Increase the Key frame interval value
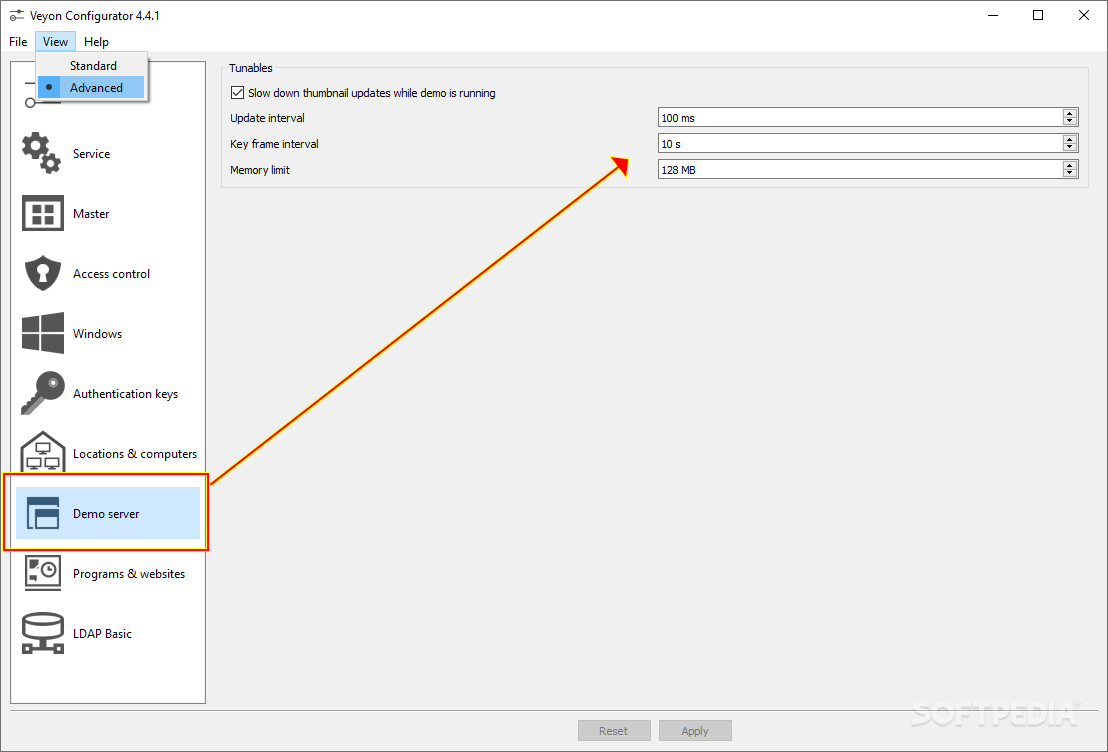Screen dimensions: 1108x752 tap(1070, 139)
